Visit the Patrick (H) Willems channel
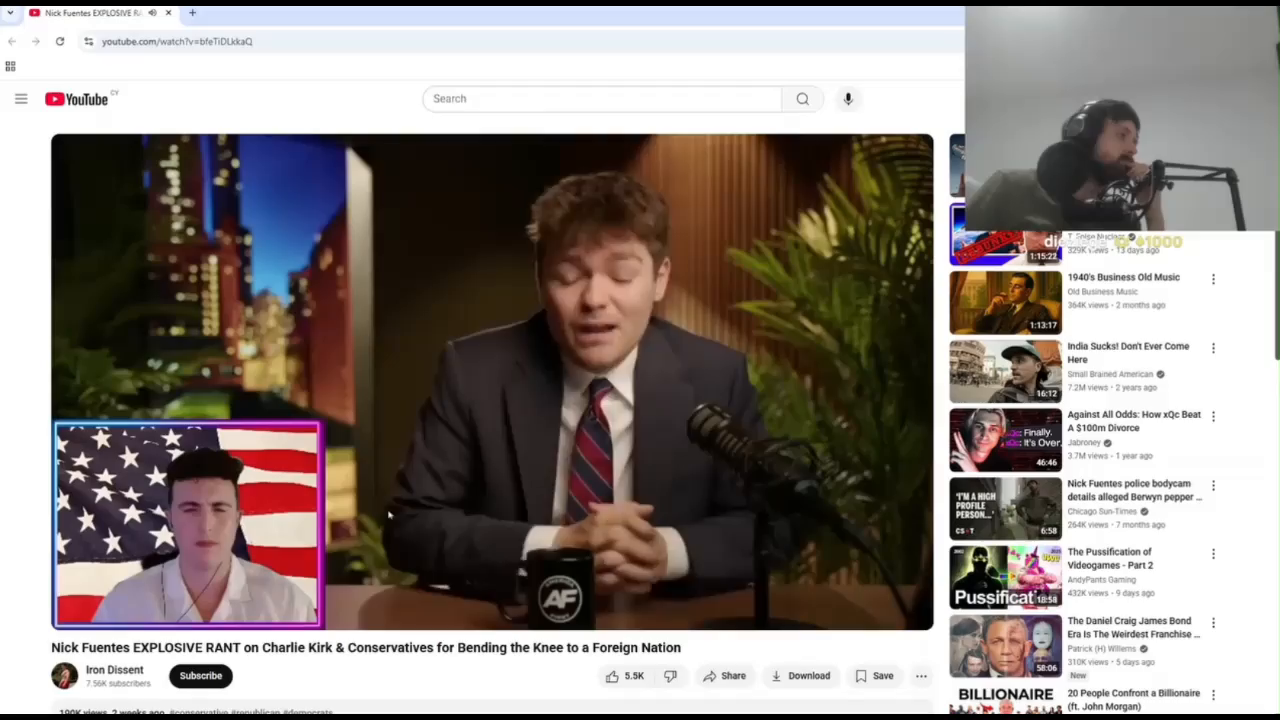The height and width of the screenshot is (720, 1280). [1101, 649]
